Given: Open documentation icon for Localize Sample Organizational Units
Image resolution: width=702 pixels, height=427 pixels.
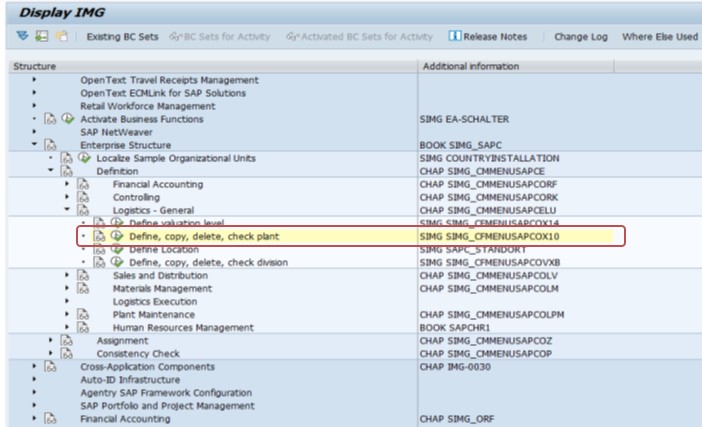Looking at the screenshot, I should coord(66,158).
